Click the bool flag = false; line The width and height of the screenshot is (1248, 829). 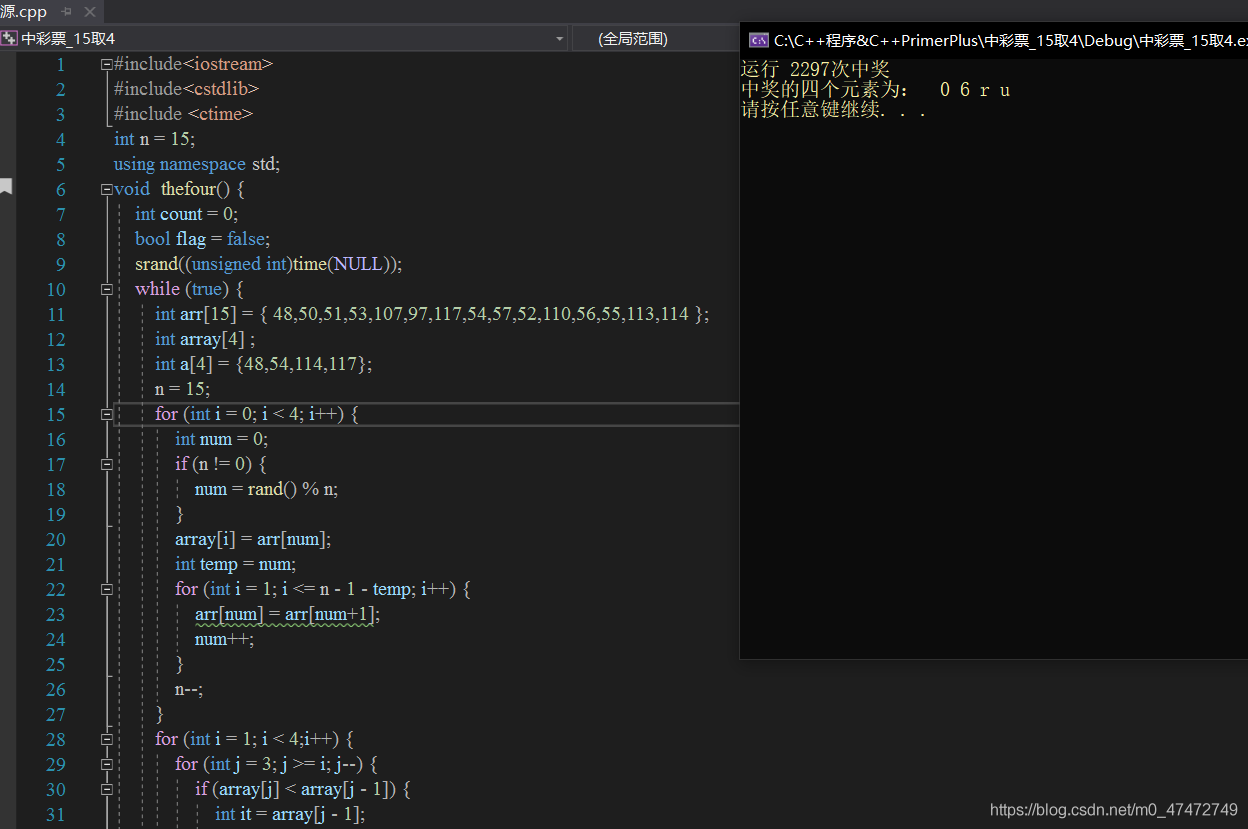pos(202,239)
